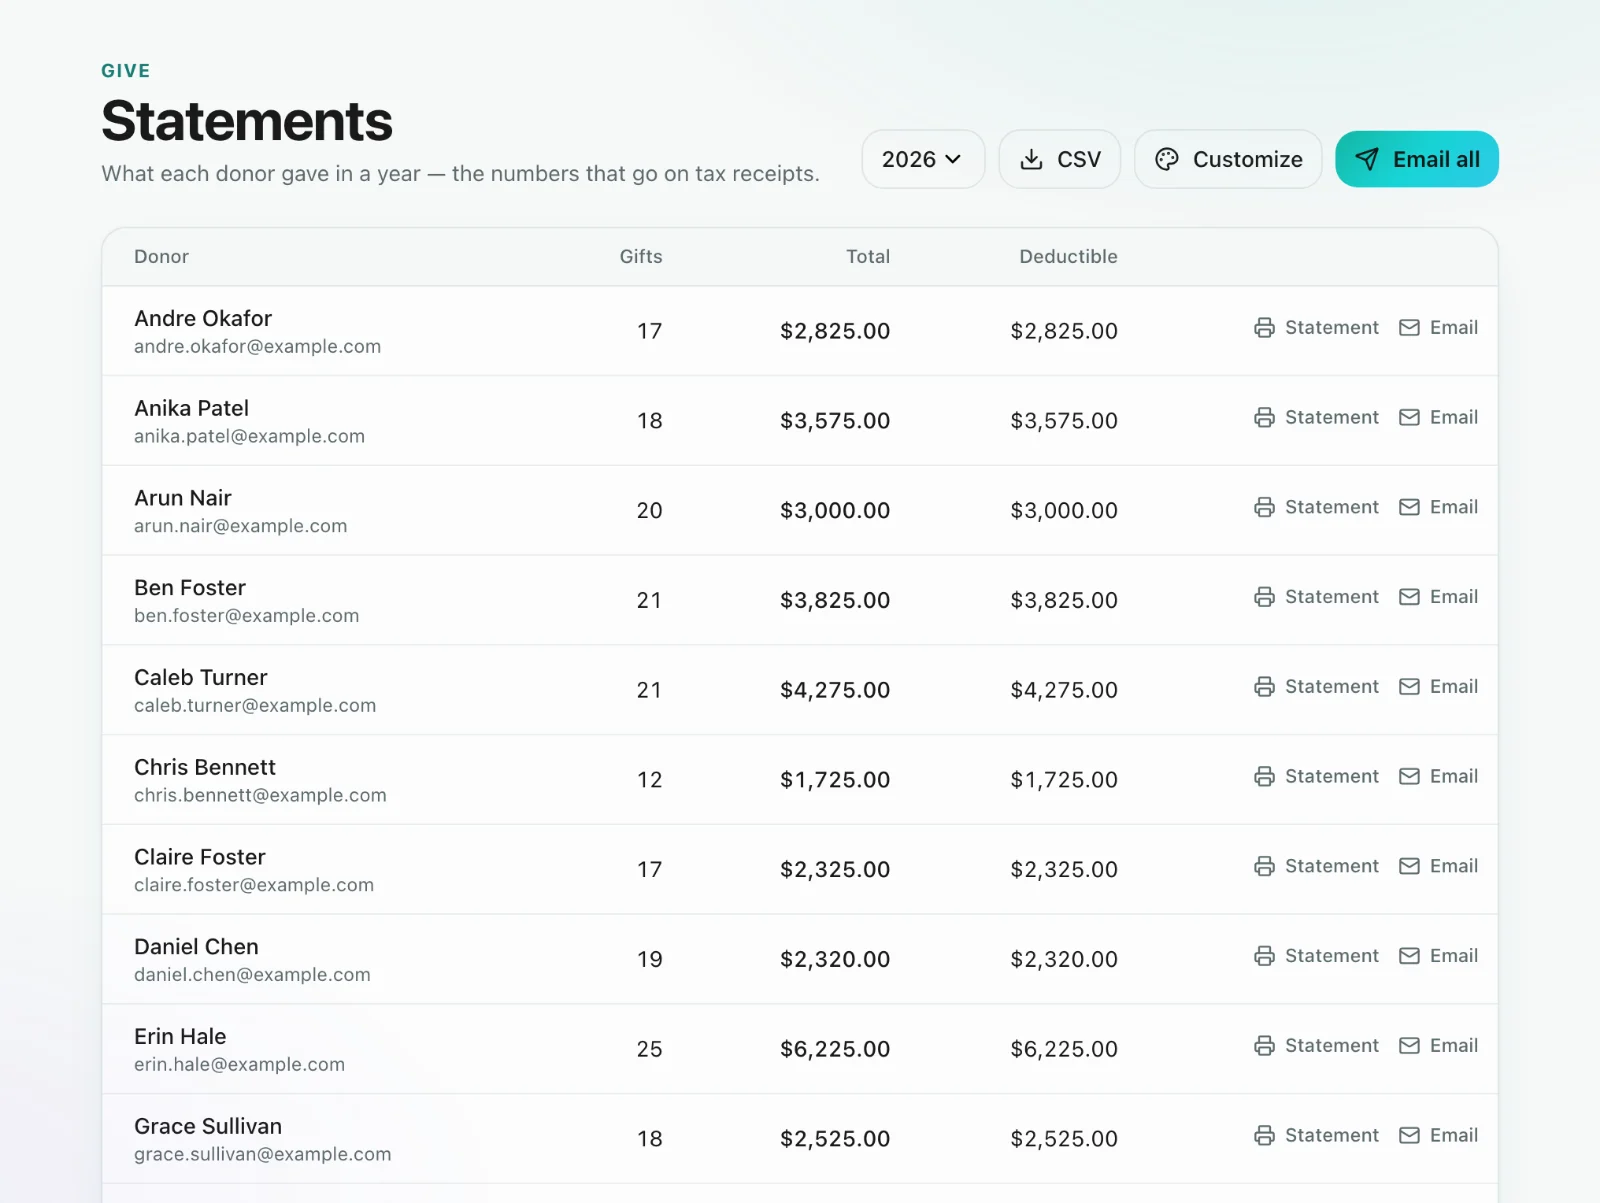Select caleb.turner@example.com email address
Screen dimensions: 1600x1203
(x=255, y=706)
